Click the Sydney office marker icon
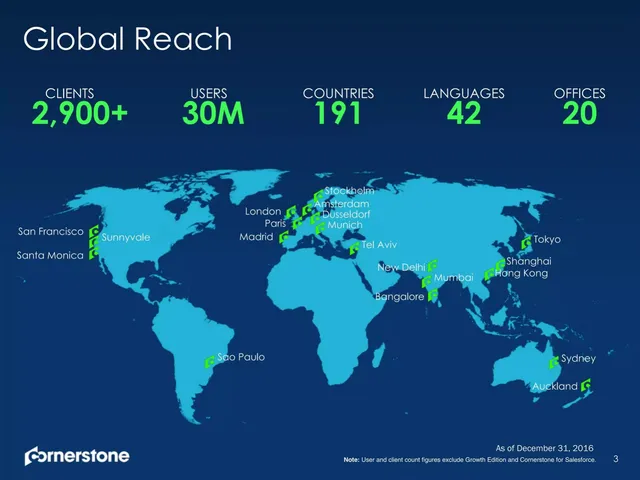 [554, 362]
